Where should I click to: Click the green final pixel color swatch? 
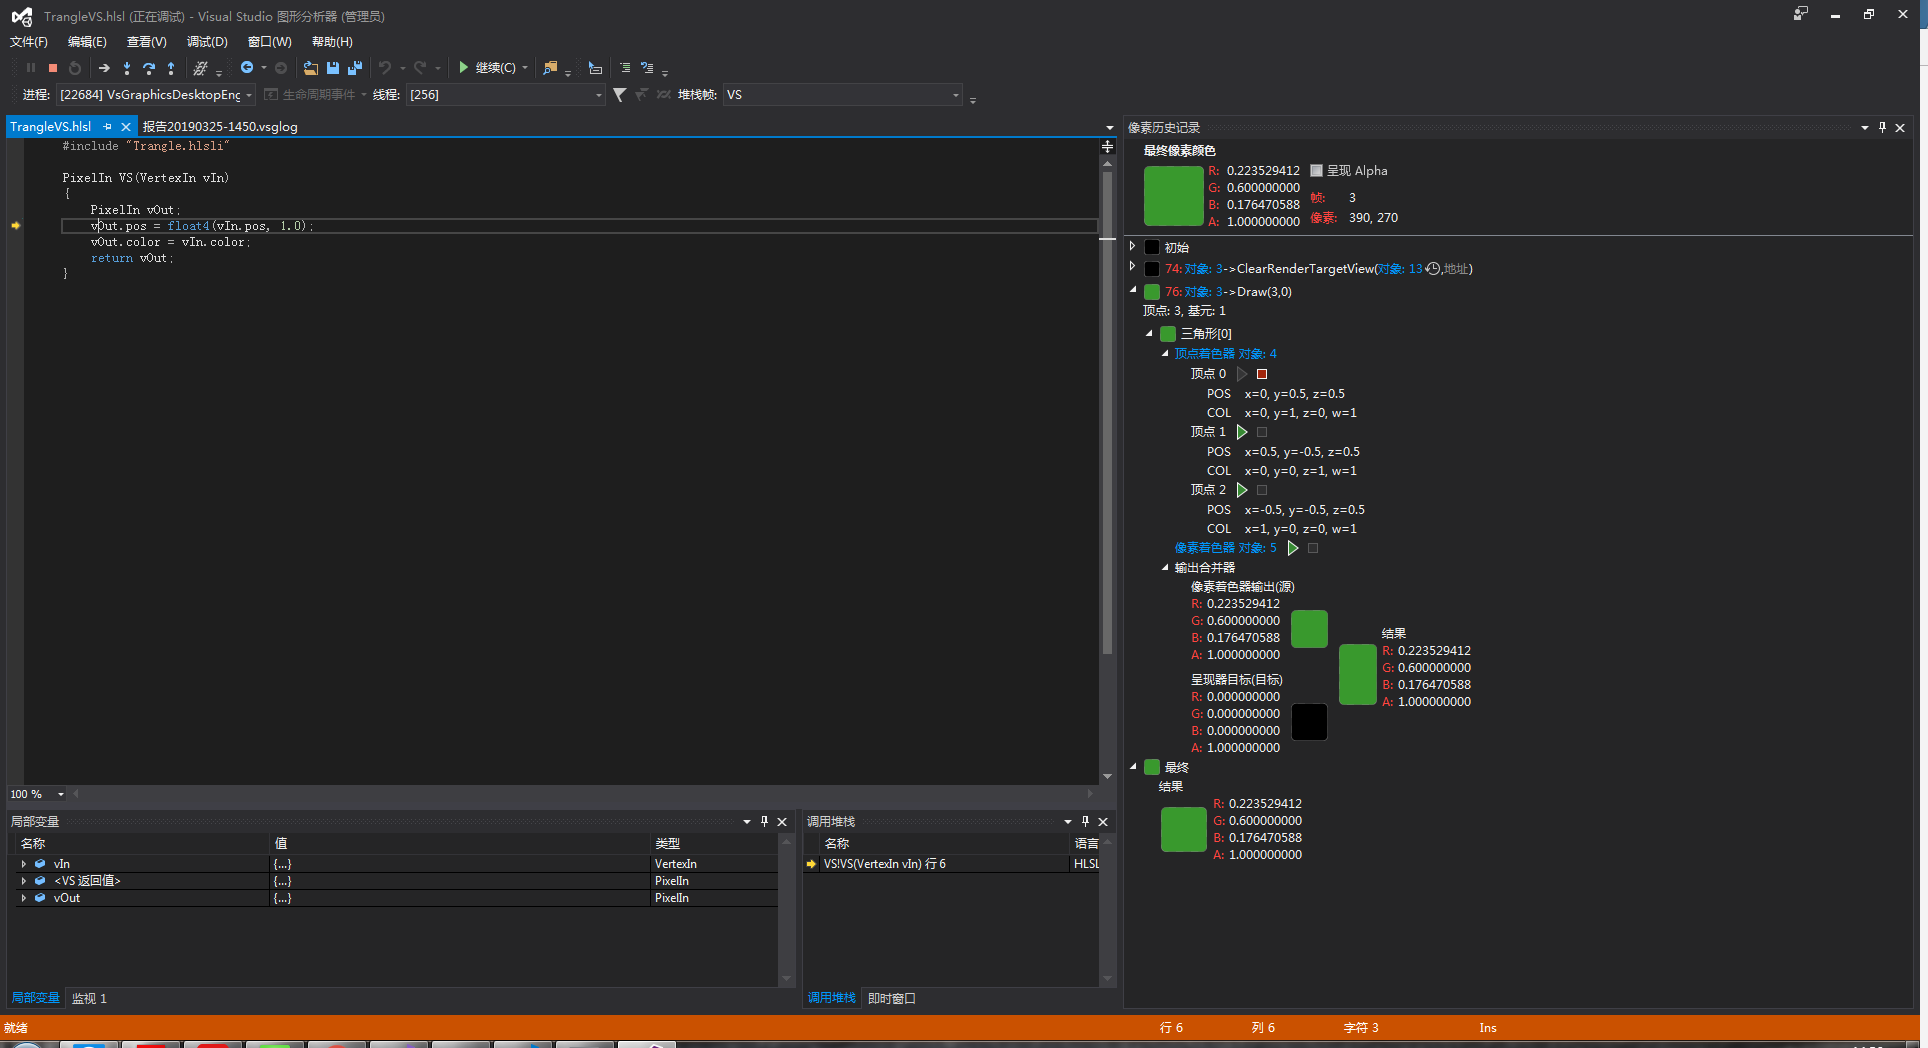[1173, 195]
